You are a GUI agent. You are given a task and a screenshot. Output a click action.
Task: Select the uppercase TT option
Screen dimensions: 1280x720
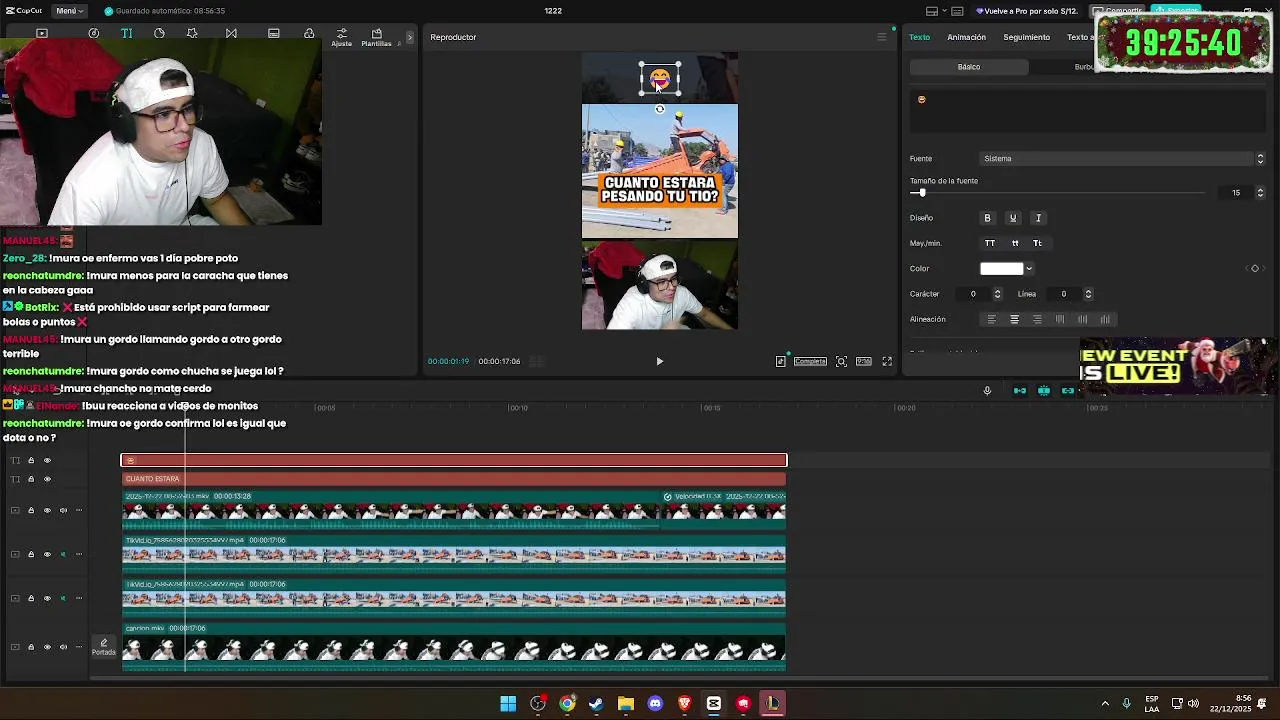990,243
